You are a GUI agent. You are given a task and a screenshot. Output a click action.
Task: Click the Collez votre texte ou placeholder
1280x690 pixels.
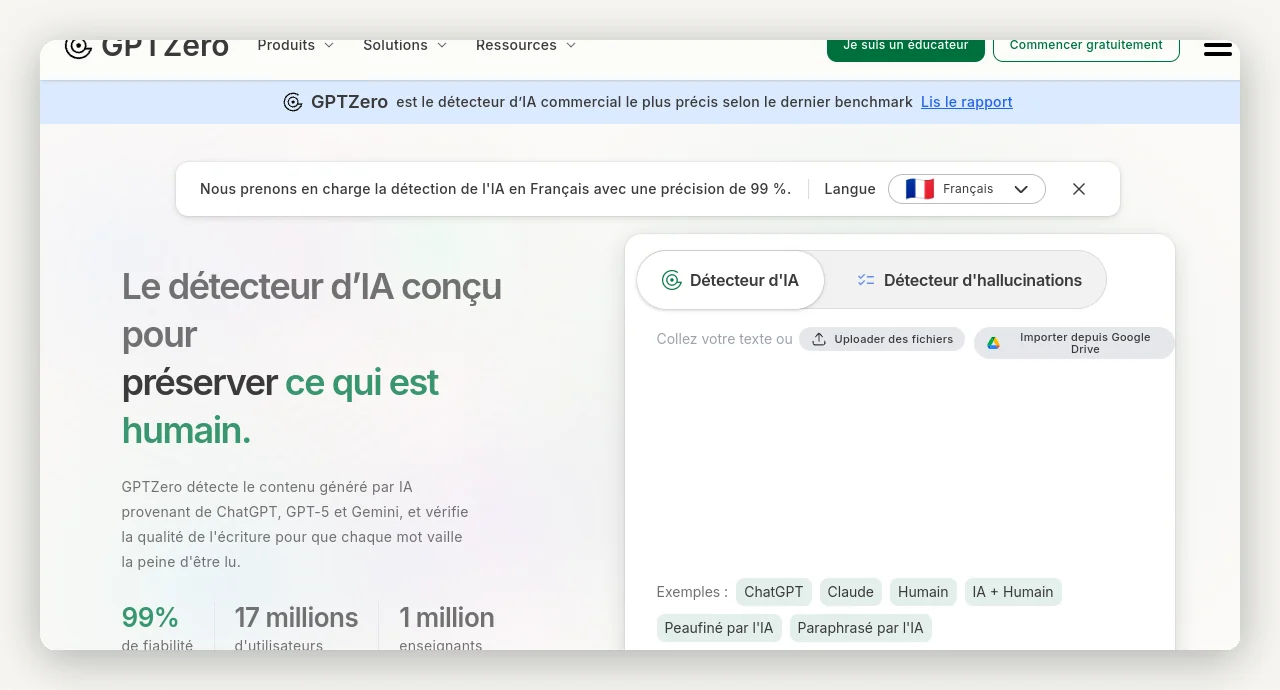point(725,339)
